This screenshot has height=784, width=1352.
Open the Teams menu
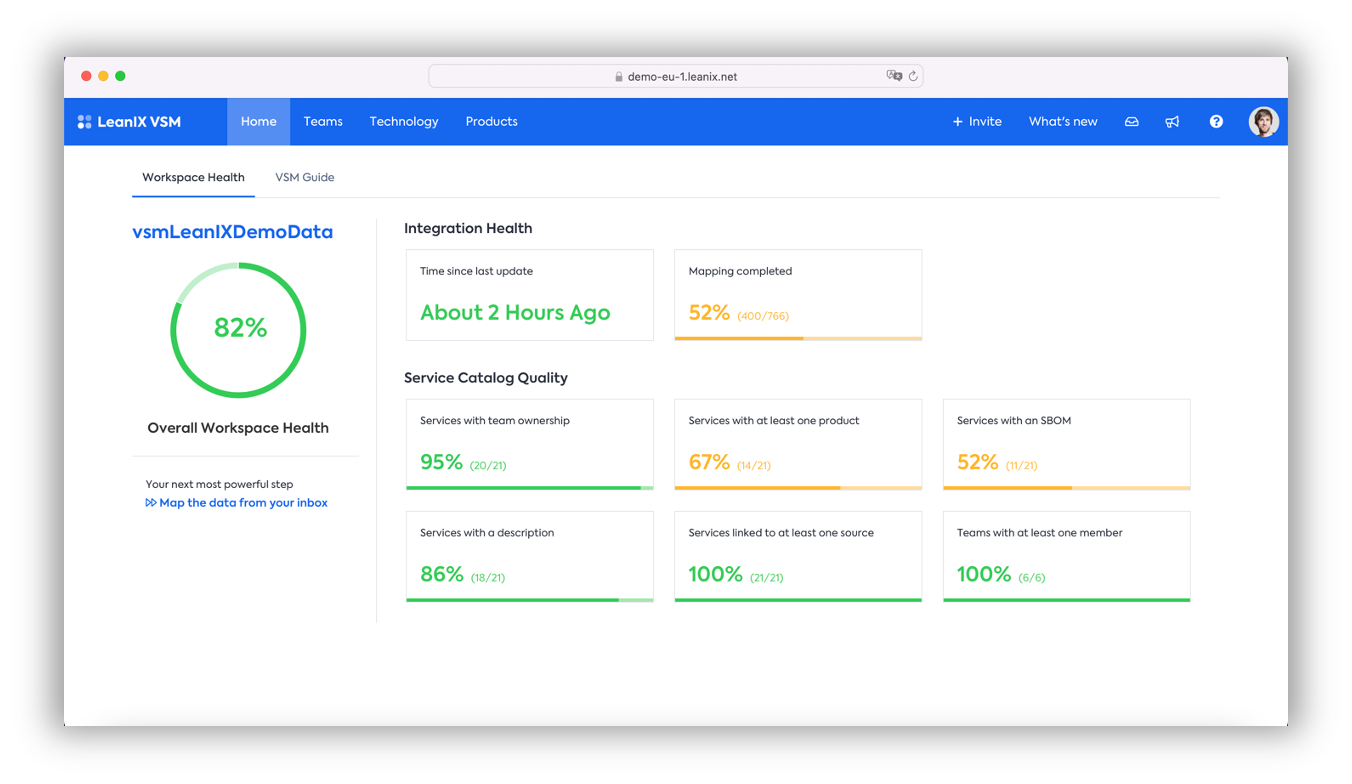[323, 122]
